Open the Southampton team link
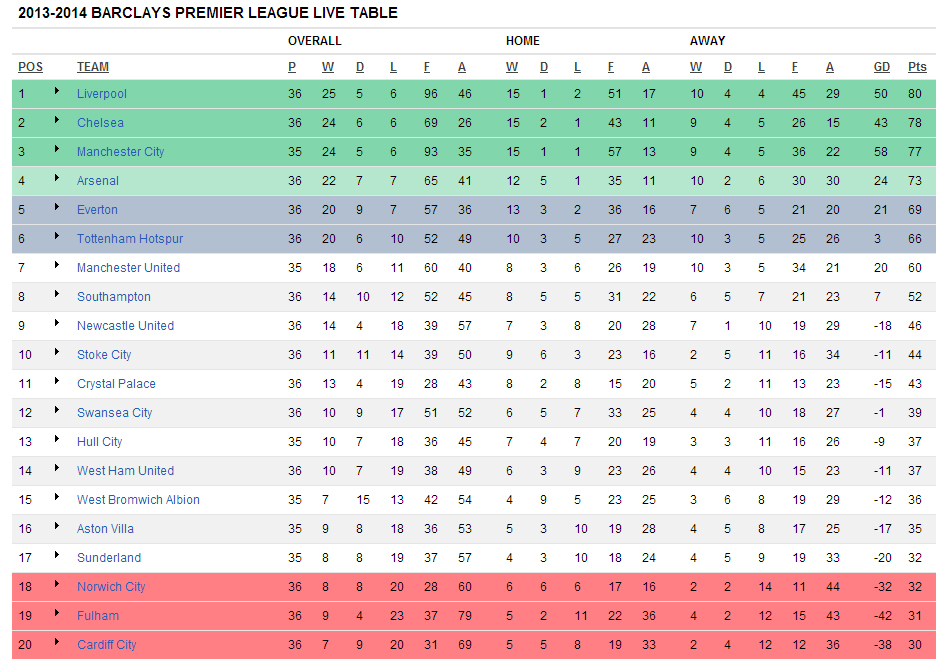The height and width of the screenshot is (667, 947). click(114, 297)
